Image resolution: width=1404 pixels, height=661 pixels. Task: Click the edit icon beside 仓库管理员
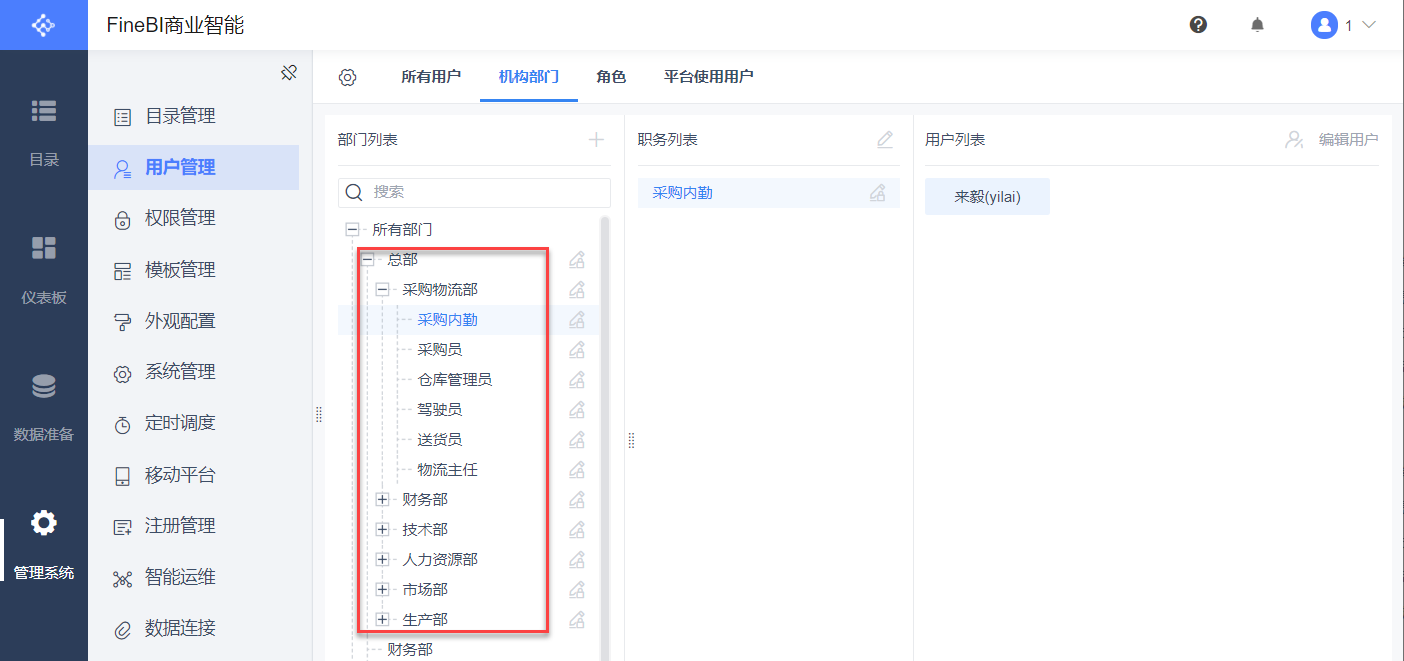(577, 380)
